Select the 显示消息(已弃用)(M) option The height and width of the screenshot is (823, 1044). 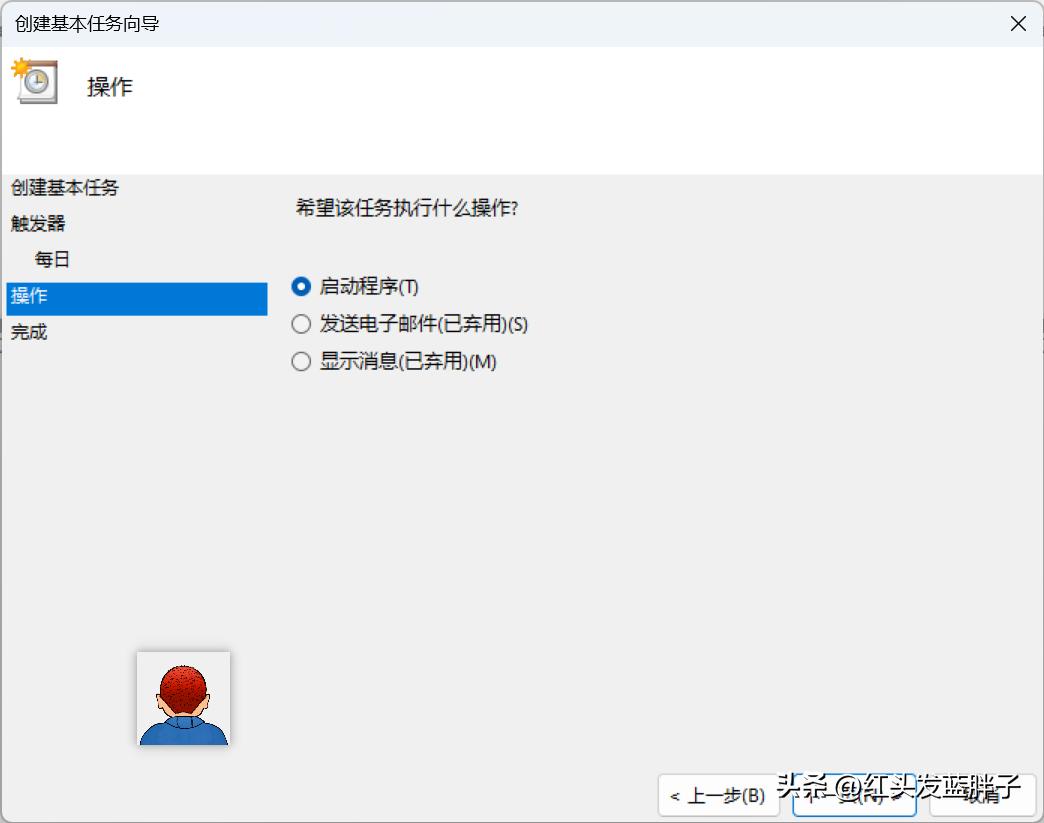(301, 361)
